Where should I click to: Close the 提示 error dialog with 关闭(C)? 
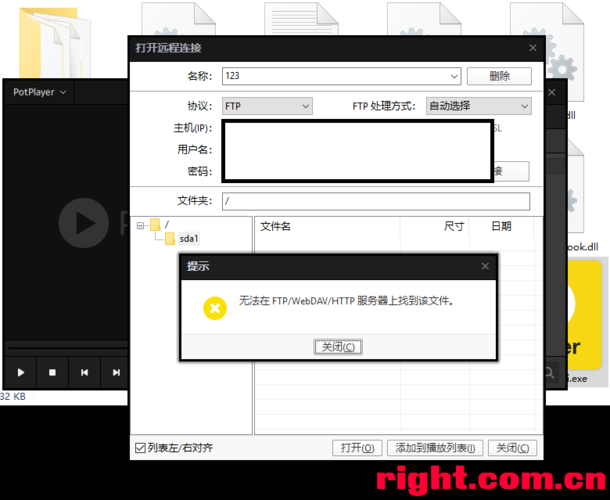tap(338, 347)
